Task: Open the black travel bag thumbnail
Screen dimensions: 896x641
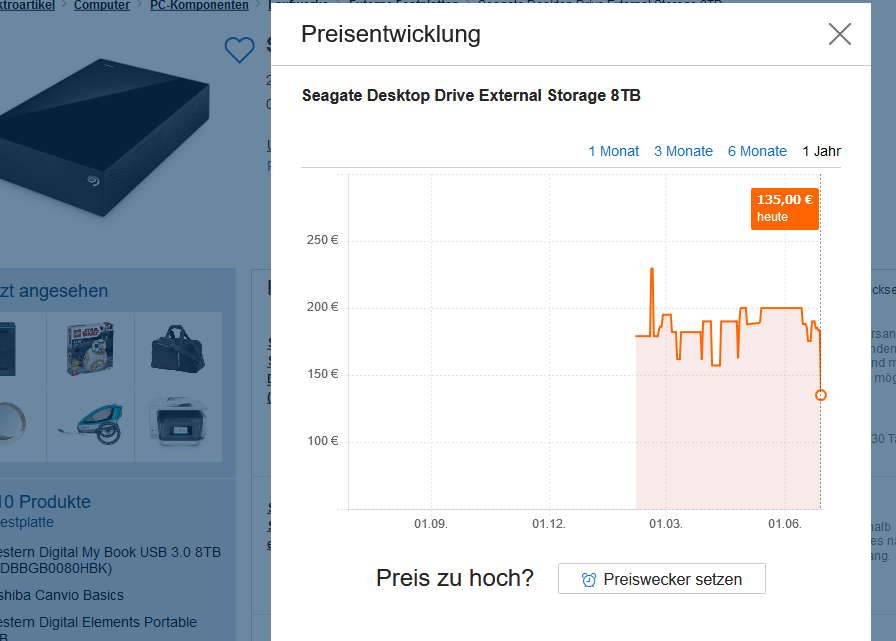Action: tap(177, 347)
